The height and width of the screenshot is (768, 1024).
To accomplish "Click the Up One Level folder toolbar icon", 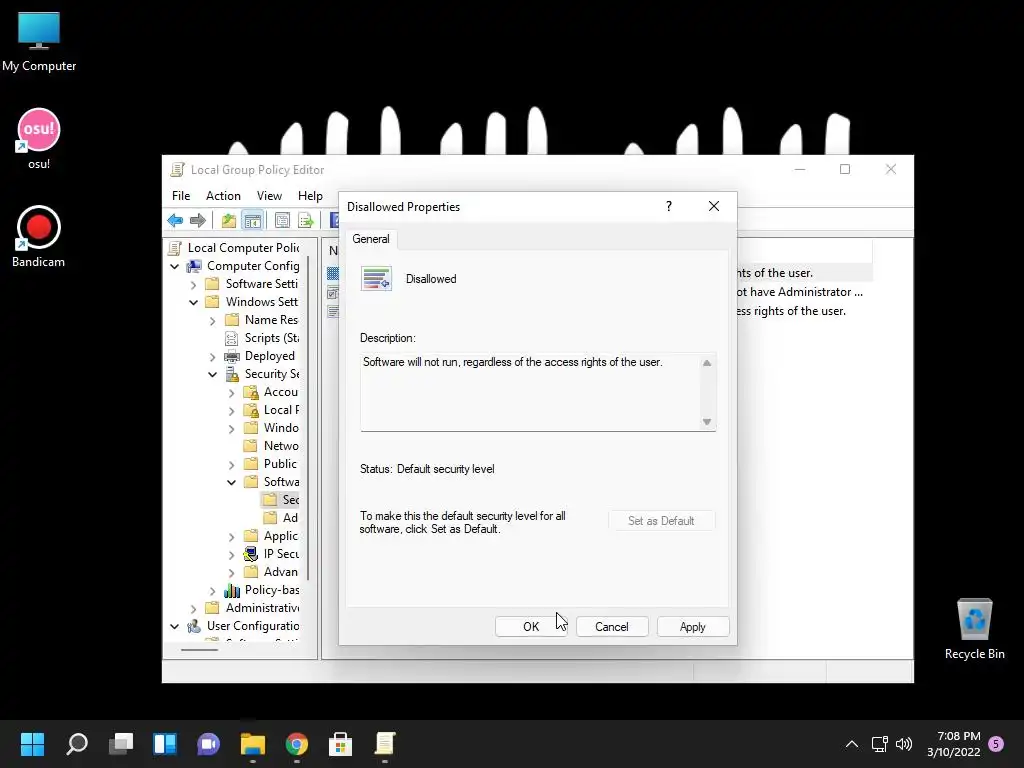I will click(x=229, y=221).
